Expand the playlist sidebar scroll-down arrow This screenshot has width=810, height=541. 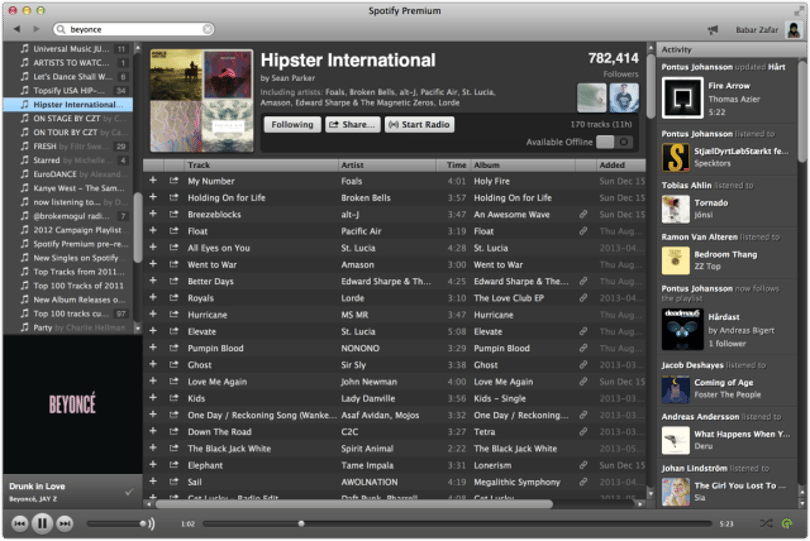point(137,328)
